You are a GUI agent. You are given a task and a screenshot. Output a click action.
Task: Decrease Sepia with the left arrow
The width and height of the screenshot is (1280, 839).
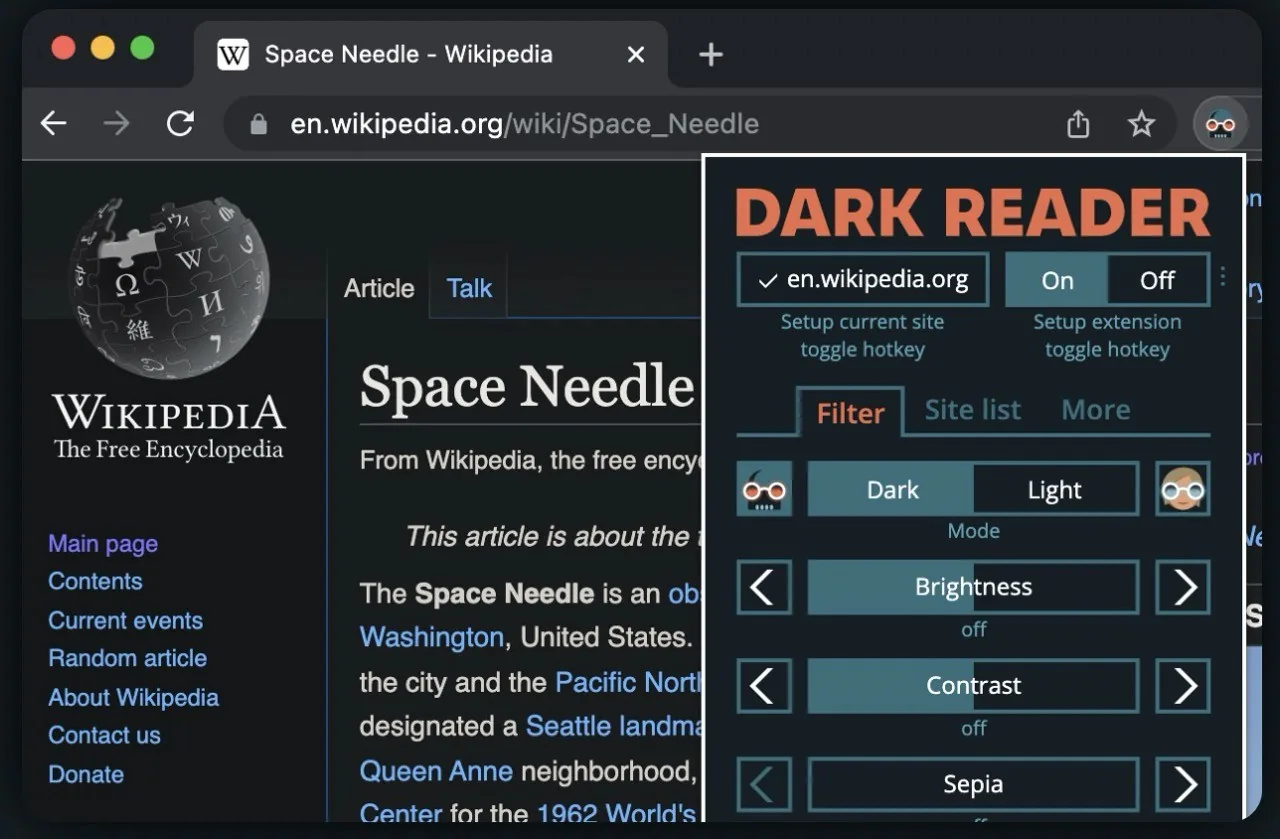(764, 785)
